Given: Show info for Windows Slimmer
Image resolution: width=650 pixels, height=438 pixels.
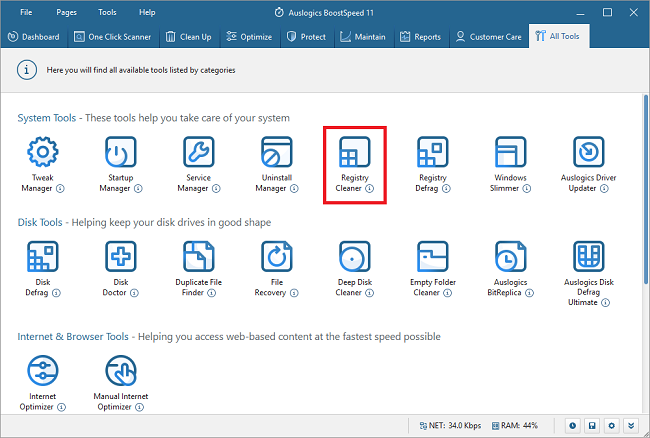Looking at the screenshot, I should (526, 189).
